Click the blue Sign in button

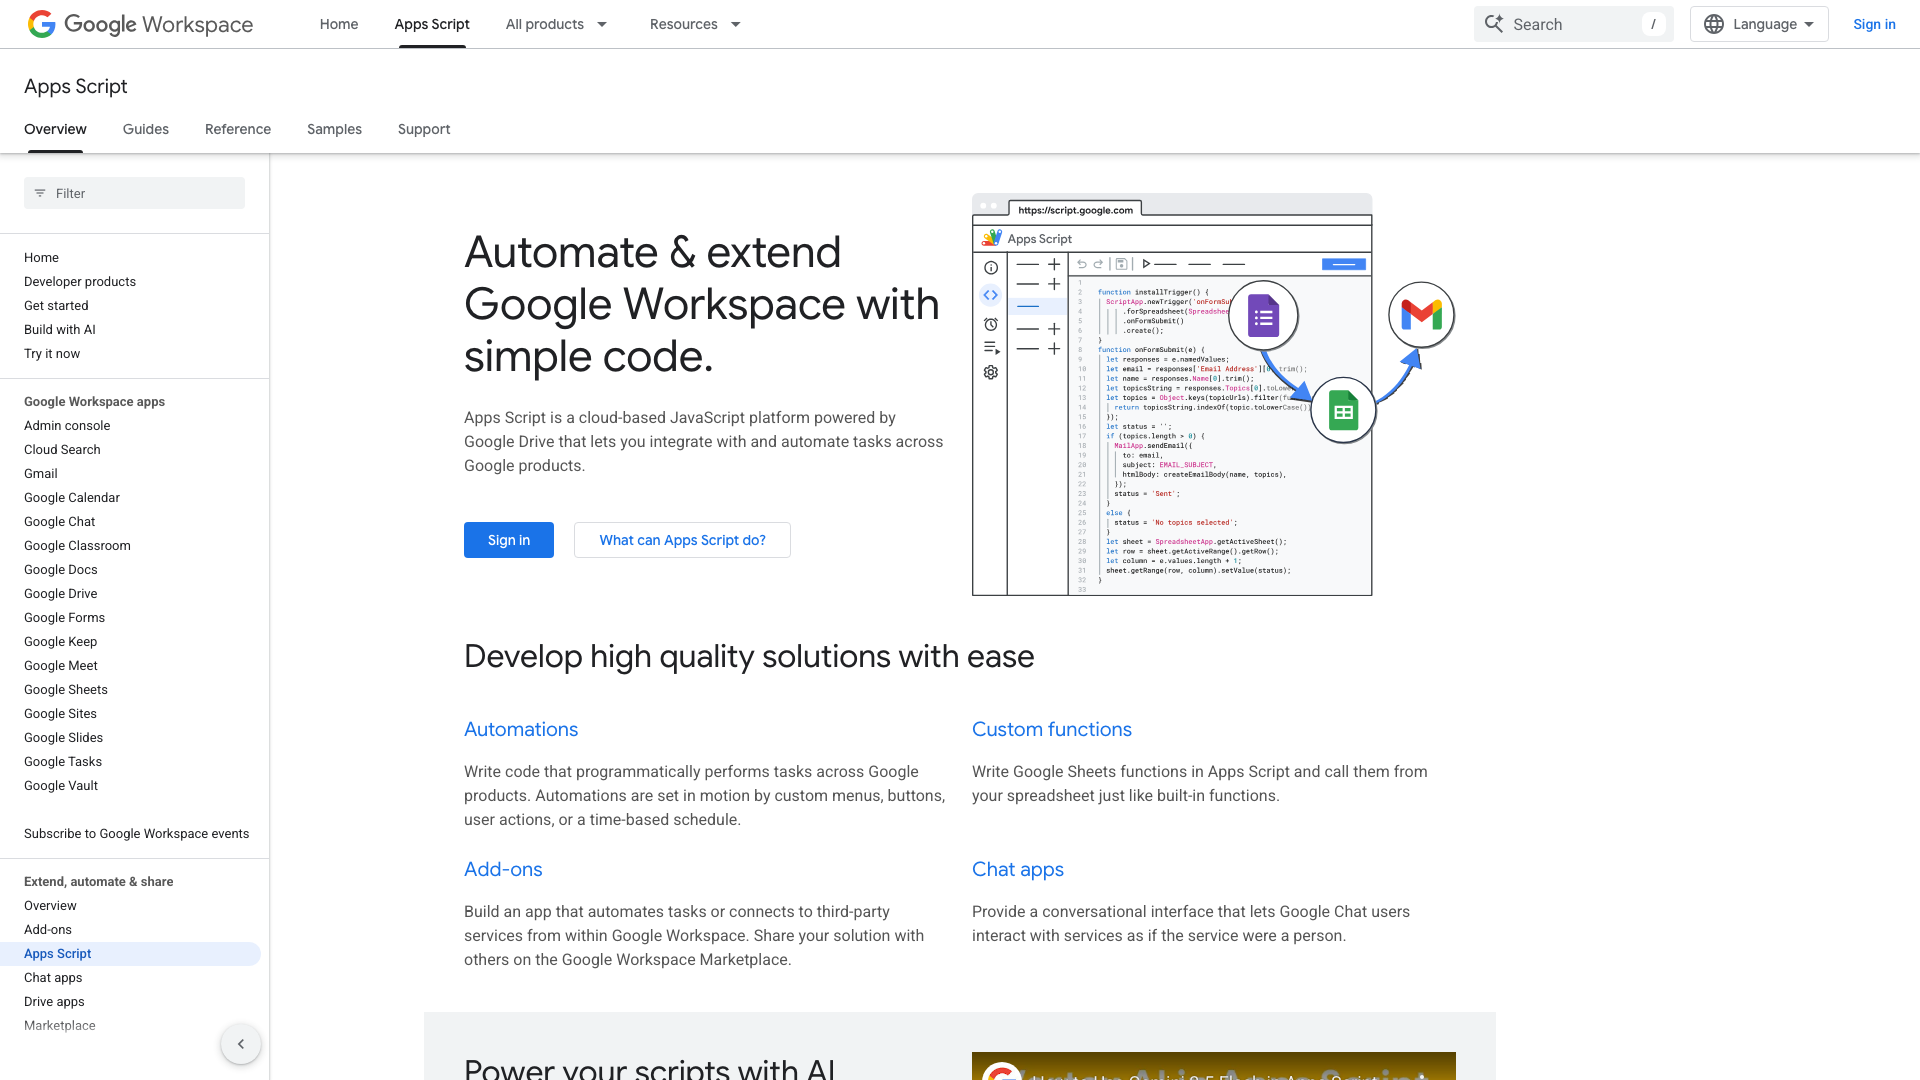509,540
